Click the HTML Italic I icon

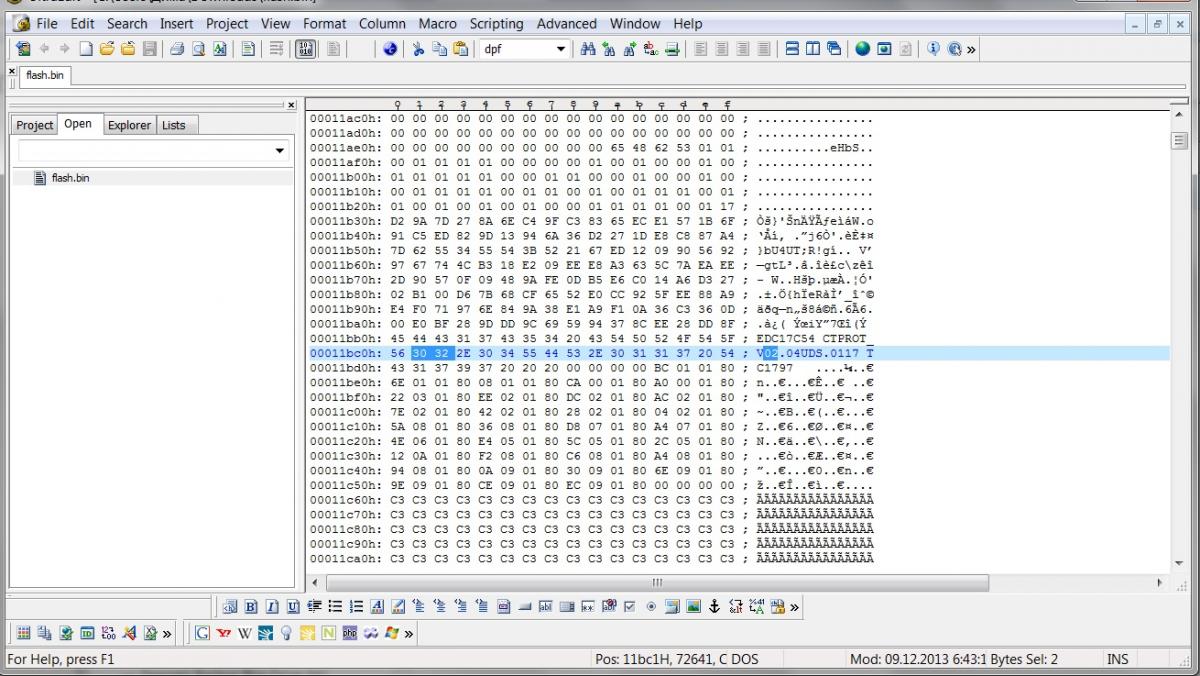pyautogui.click(x=272, y=606)
